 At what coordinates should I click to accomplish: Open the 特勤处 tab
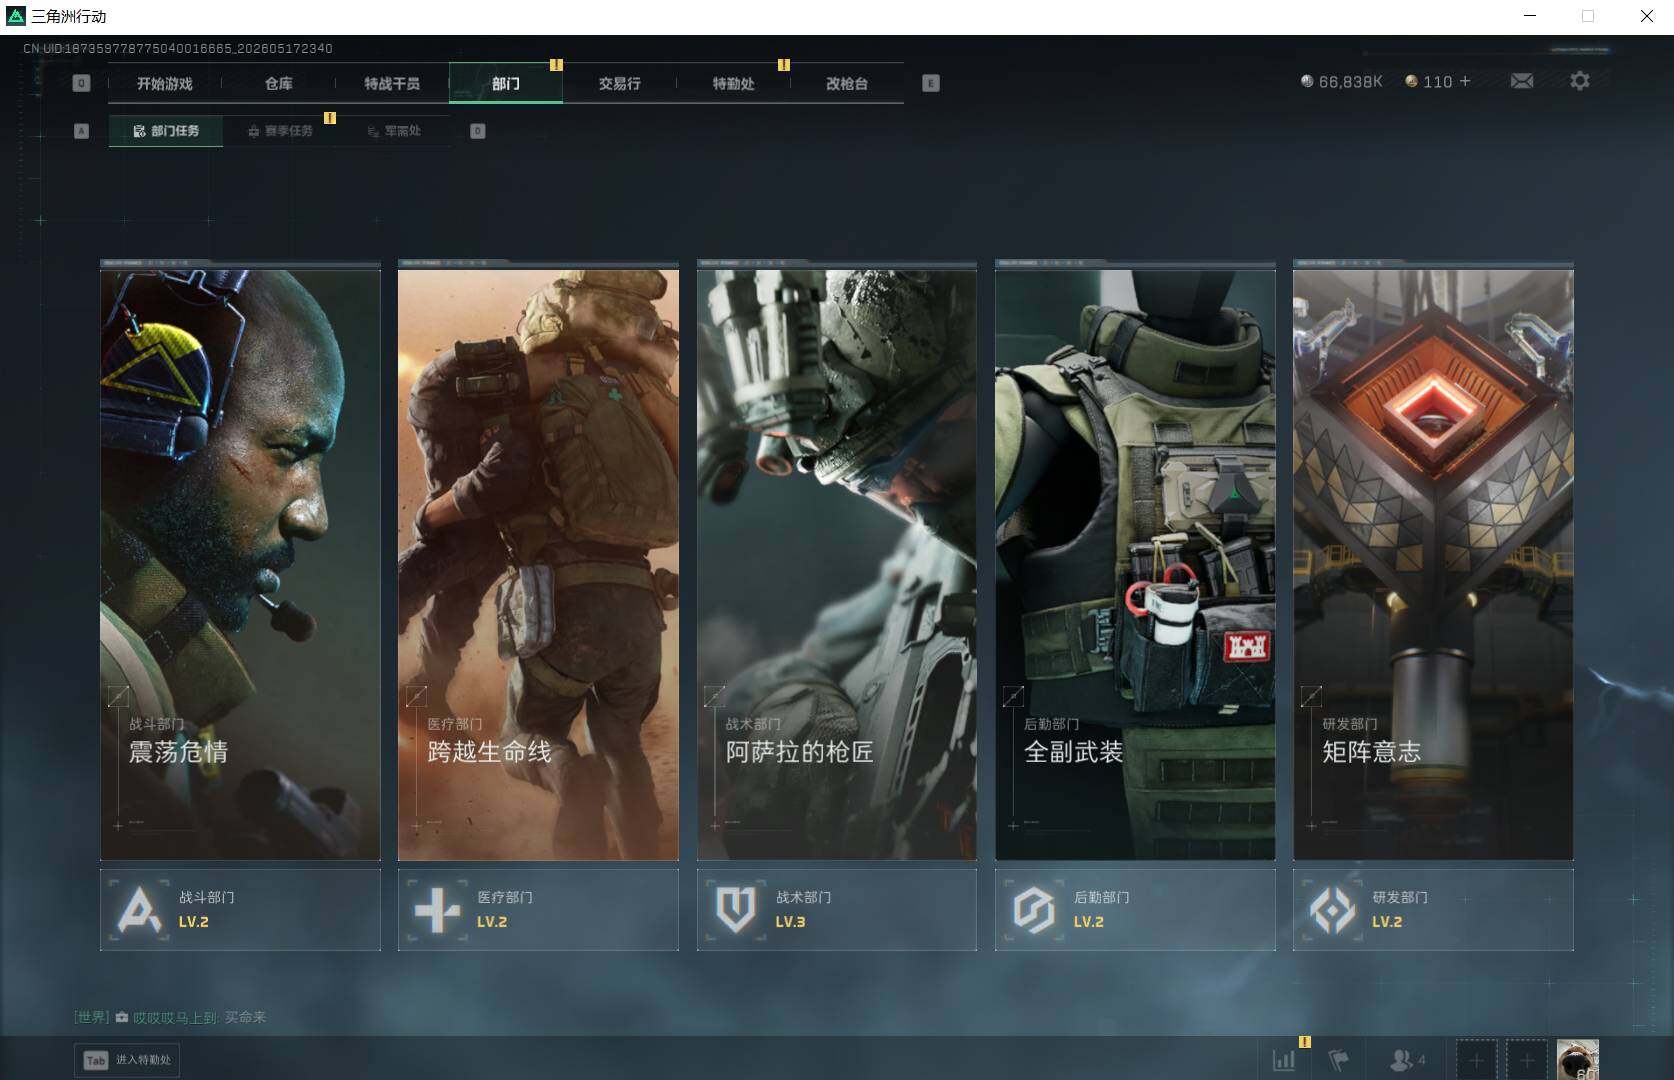(x=733, y=84)
